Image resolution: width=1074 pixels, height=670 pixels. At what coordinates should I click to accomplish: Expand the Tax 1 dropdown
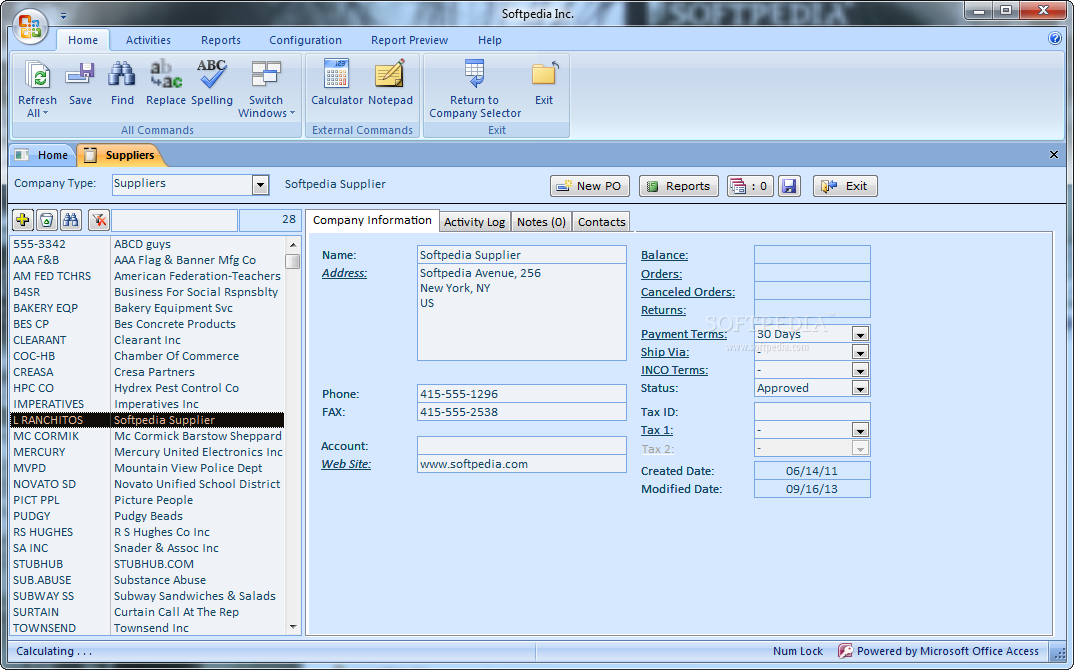pos(860,430)
